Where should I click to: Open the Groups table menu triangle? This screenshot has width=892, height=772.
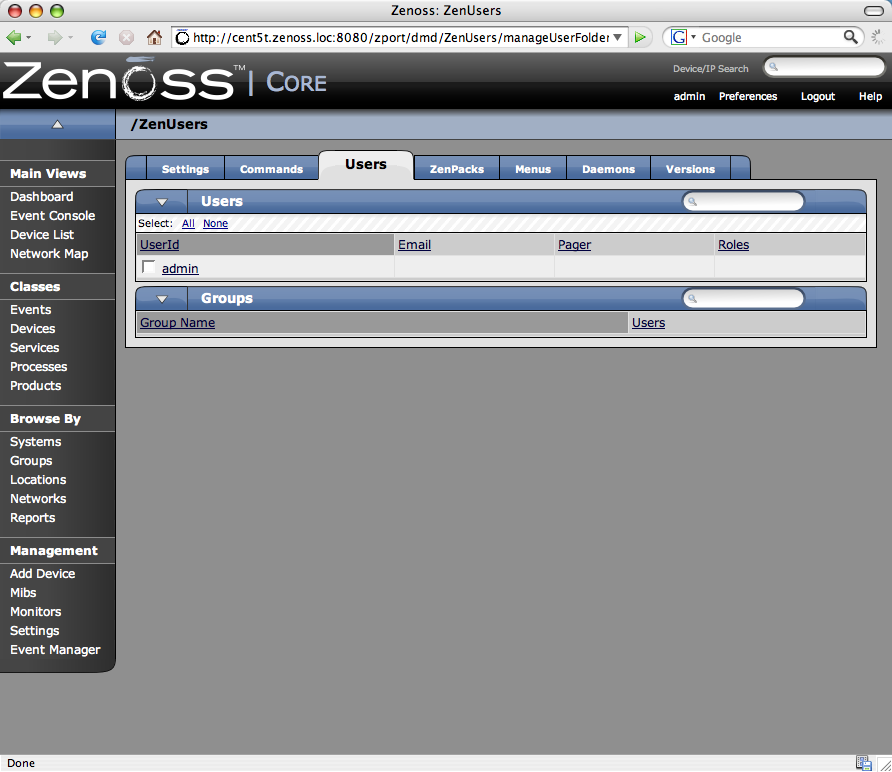click(162, 299)
